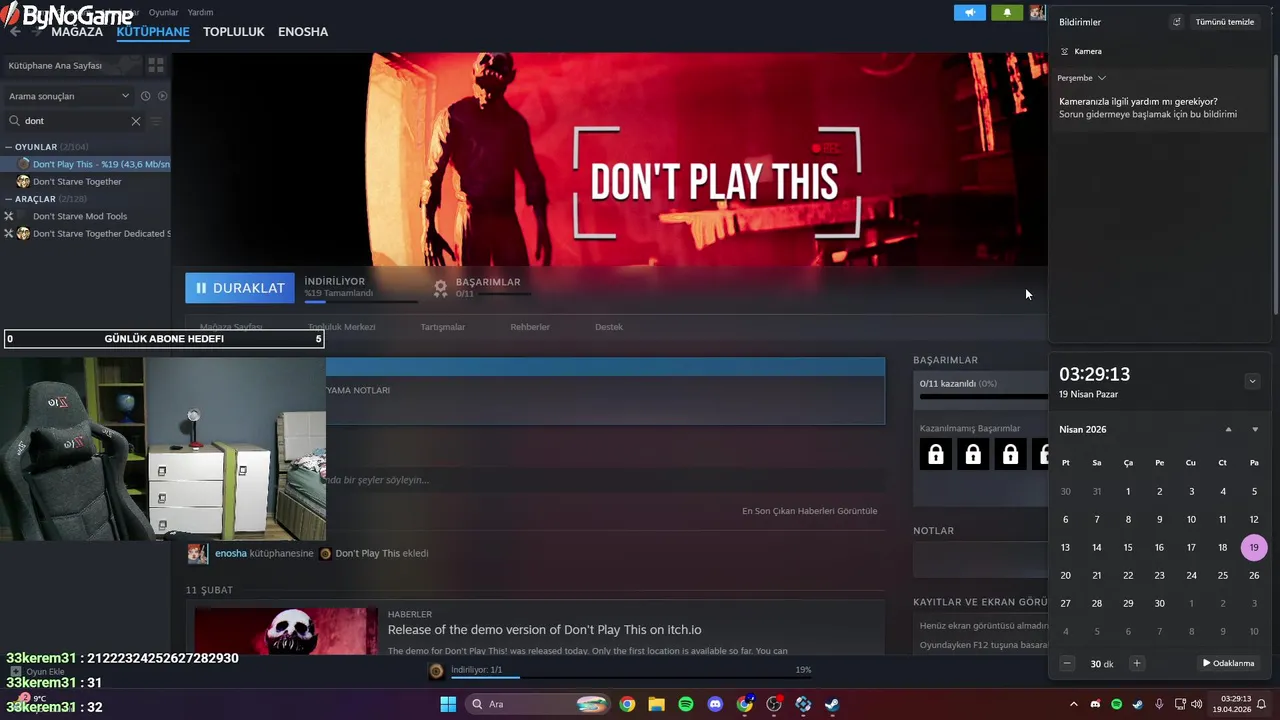Click the downloads manager game icon at bottom
The width and height of the screenshot is (1280, 720).
436,671
